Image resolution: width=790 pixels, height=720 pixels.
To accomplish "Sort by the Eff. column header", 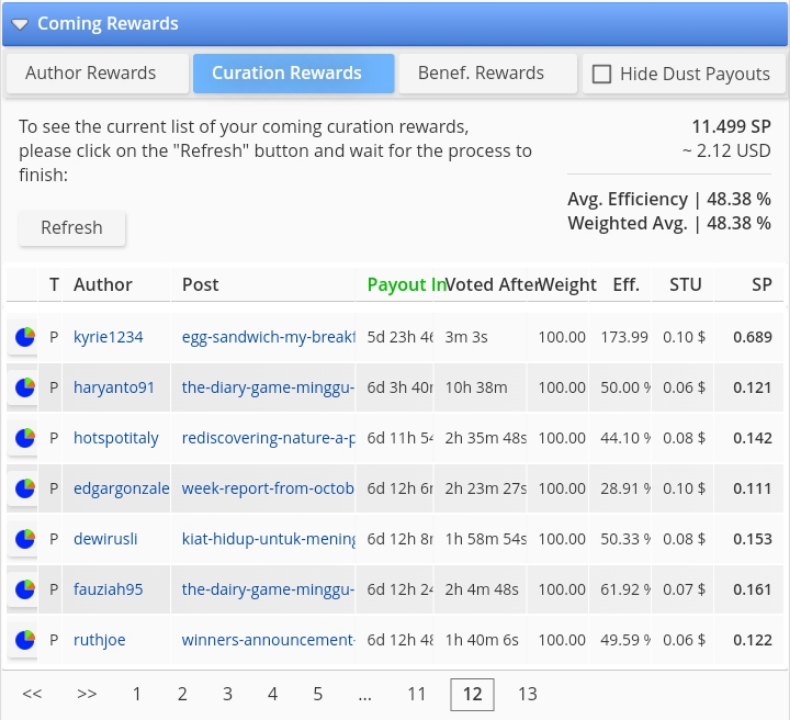I will [x=626, y=285].
